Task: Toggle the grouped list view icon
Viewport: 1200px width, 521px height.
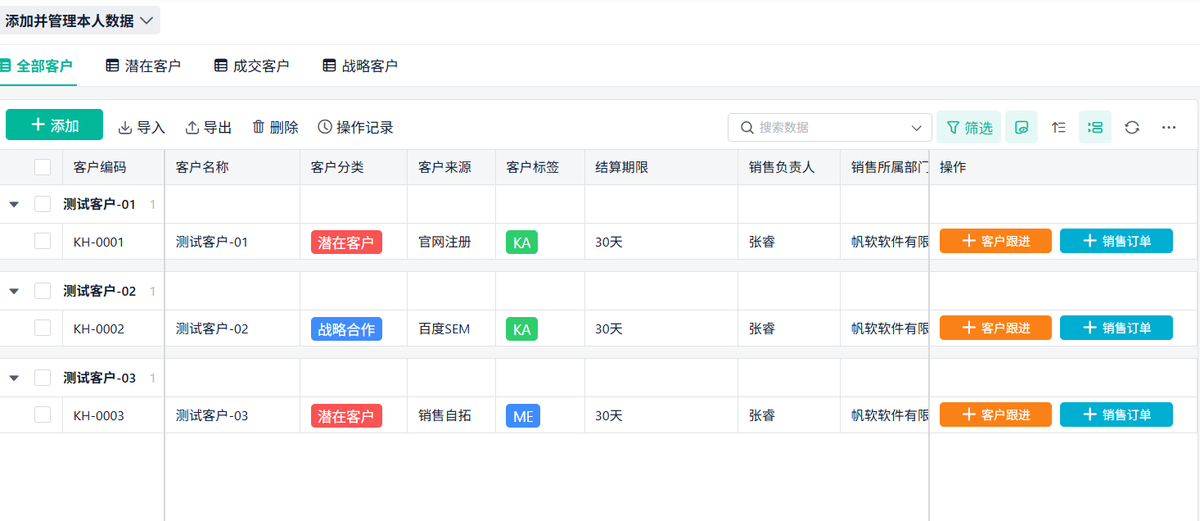Action: point(1095,128)
